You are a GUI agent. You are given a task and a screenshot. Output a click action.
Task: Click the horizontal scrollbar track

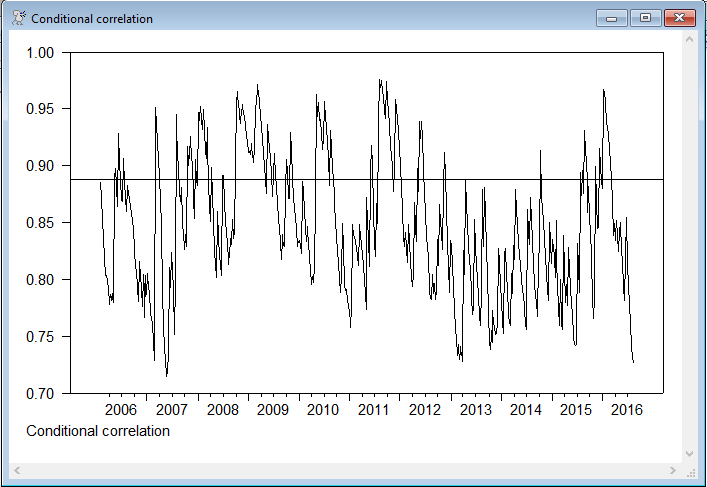(x=345, y=469)
